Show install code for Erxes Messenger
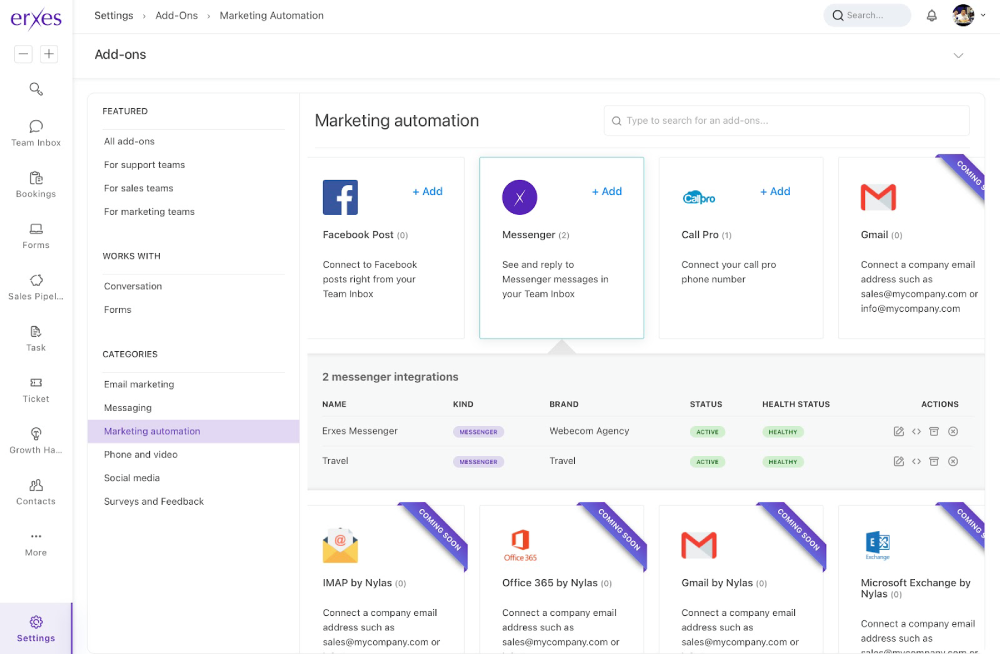Screen dimensions: 1000x654 (x=916, y=431)
